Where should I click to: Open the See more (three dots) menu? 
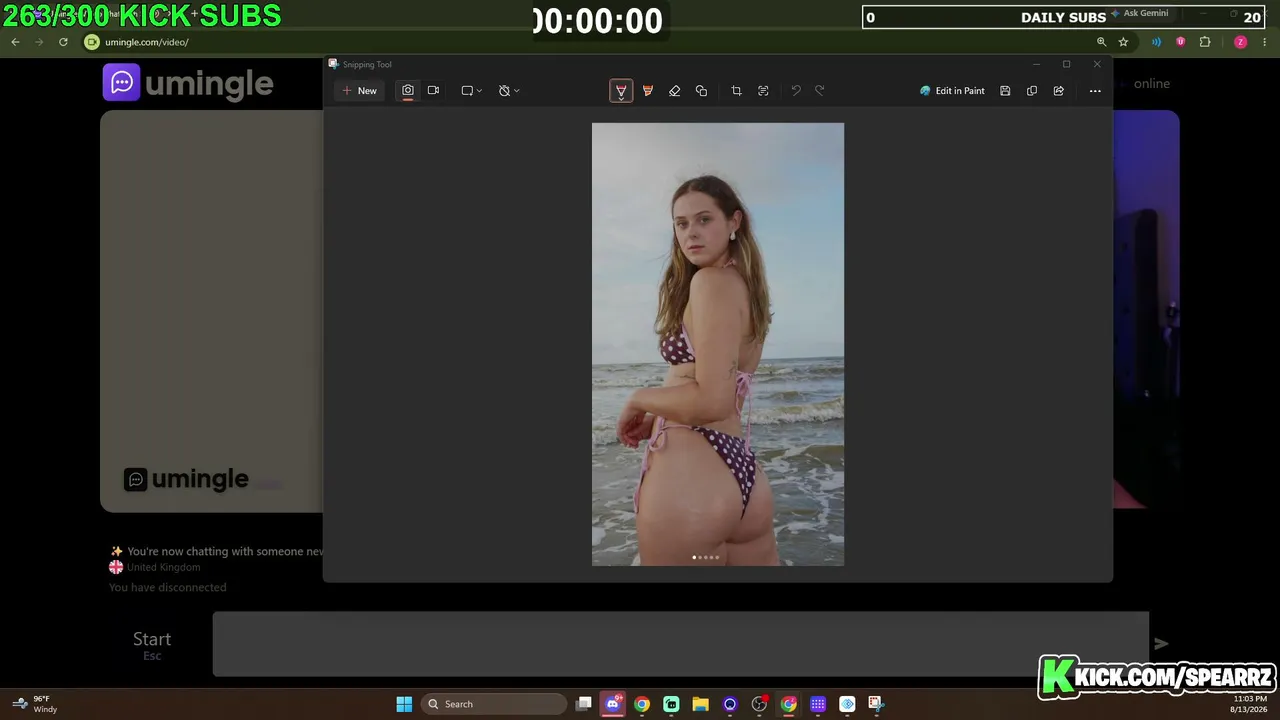click(x=1095, y=91)
